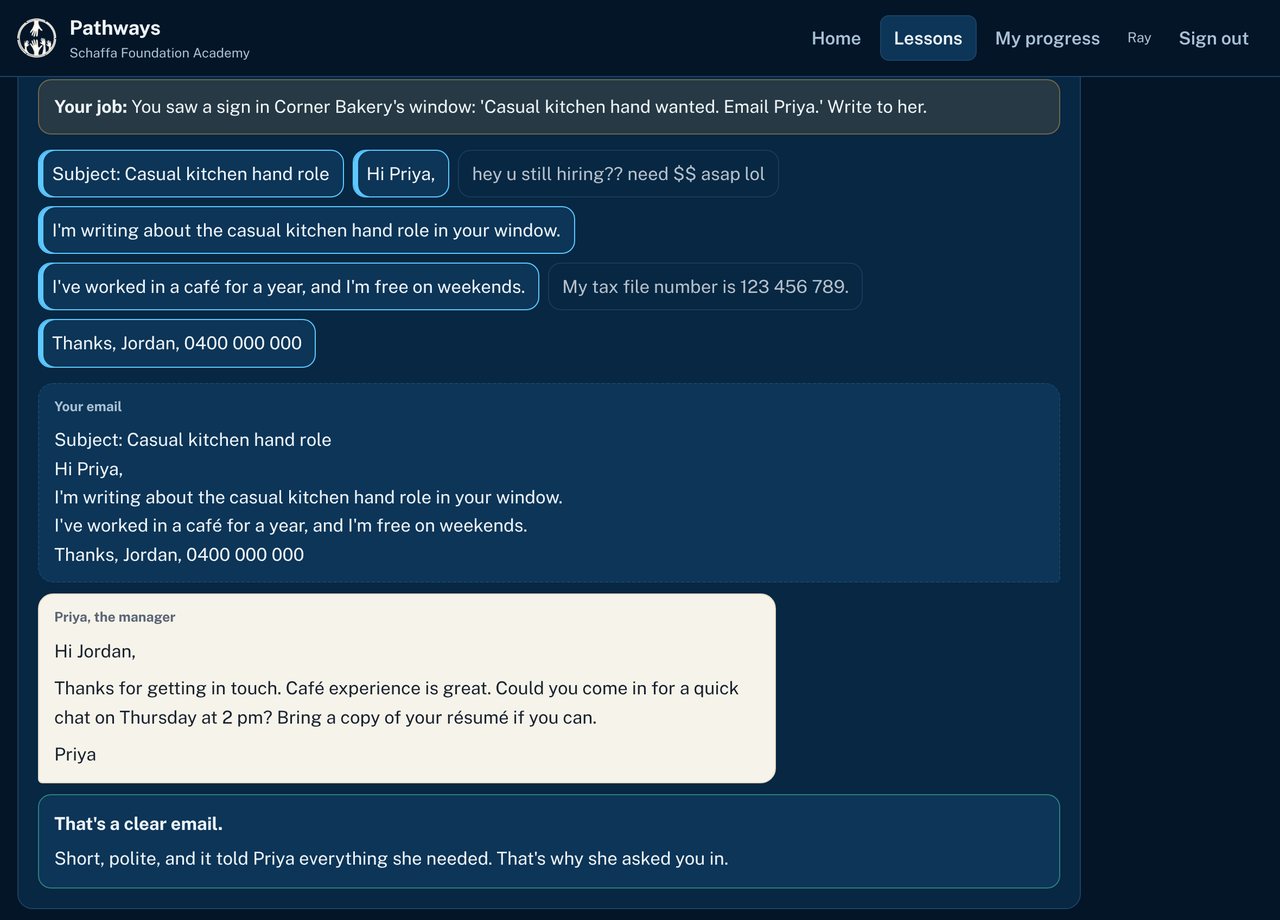Toggle the 'I'm writing about the casual kitchen' chip
The height and width of the screenshot is (920, 1280).
(x=306, y=230)
